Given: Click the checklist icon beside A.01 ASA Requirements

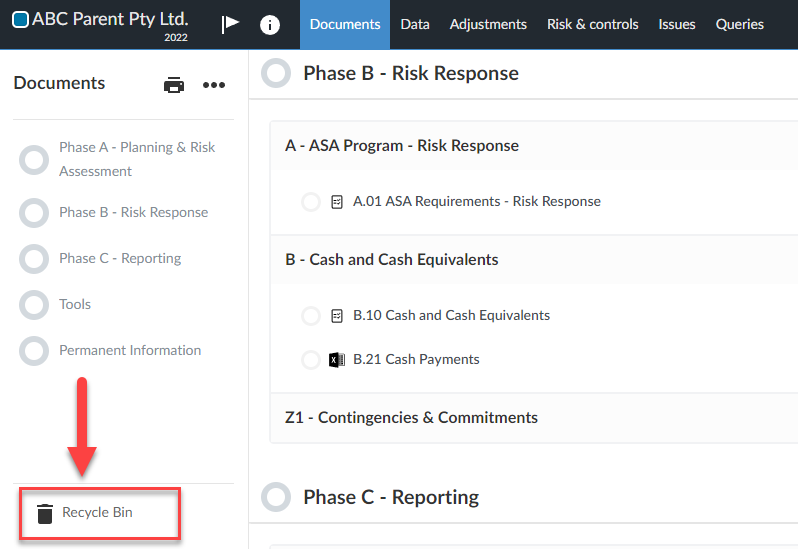Looking at the screenshot, I should click(337, 202).
